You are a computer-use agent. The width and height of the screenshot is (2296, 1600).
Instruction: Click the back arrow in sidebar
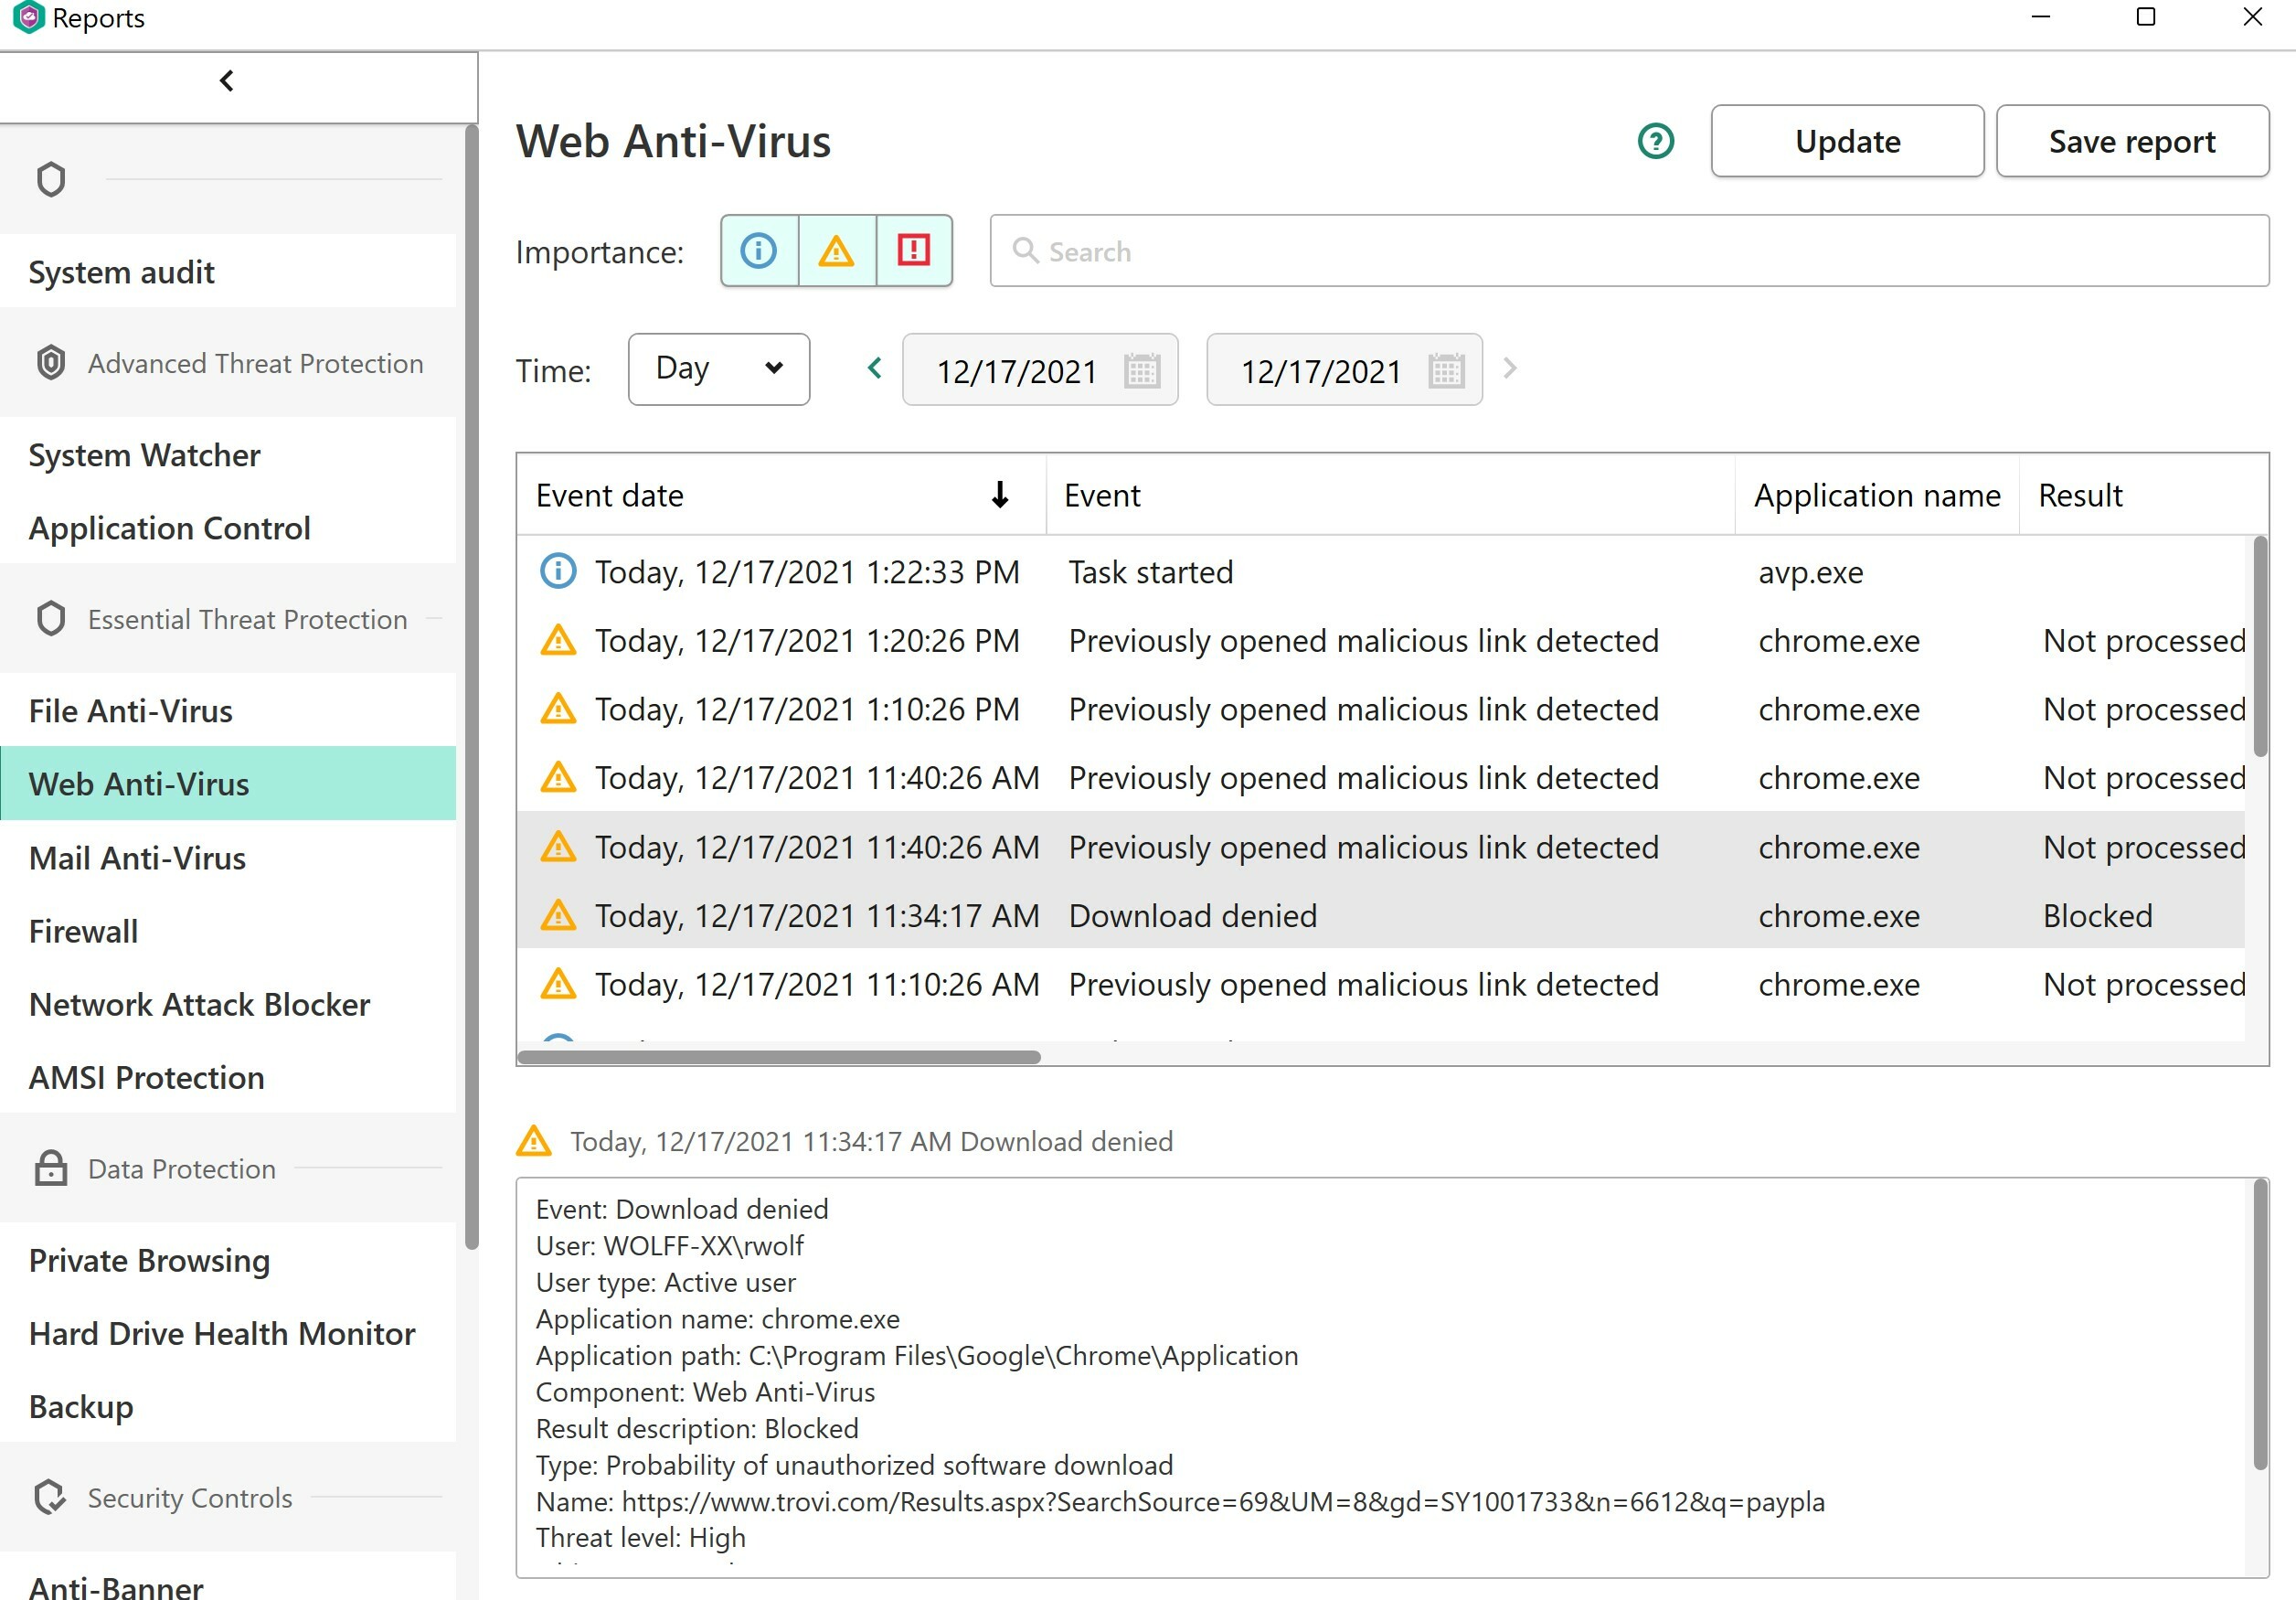click(x=227, y=81)
